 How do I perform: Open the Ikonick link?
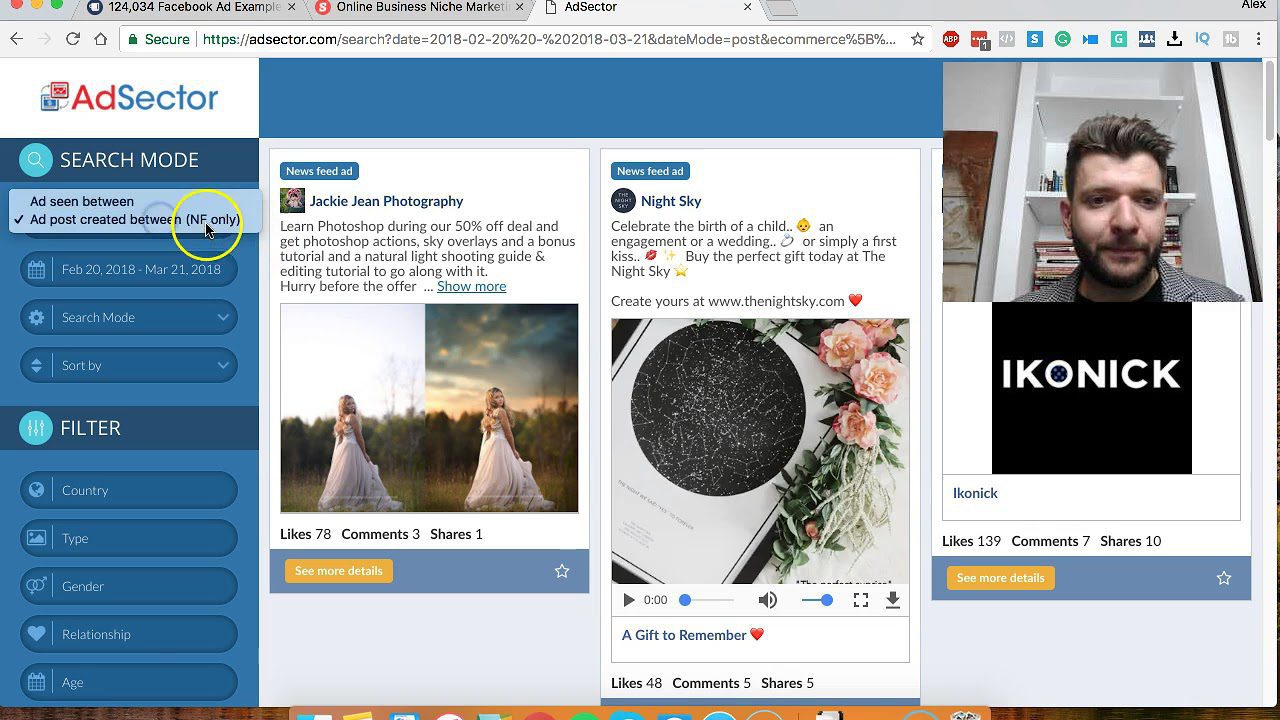pos(975,493)
